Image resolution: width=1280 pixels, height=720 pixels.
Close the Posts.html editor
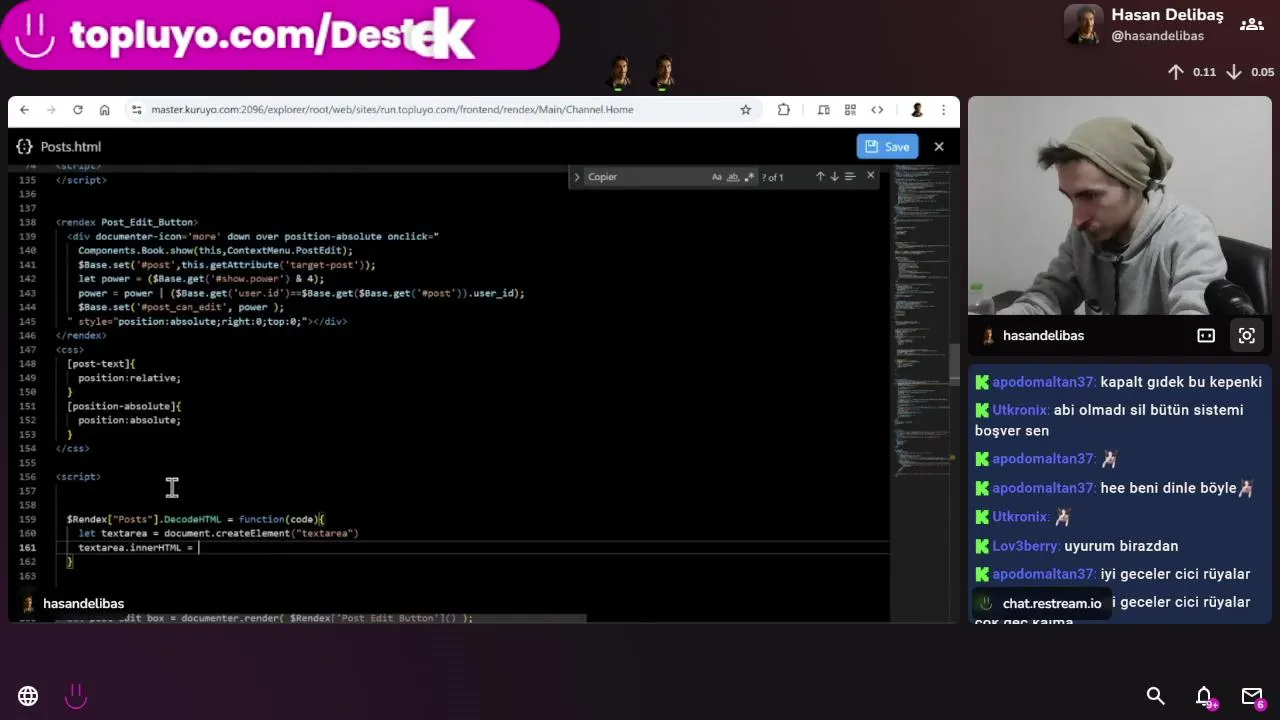[x=939, y=147]
